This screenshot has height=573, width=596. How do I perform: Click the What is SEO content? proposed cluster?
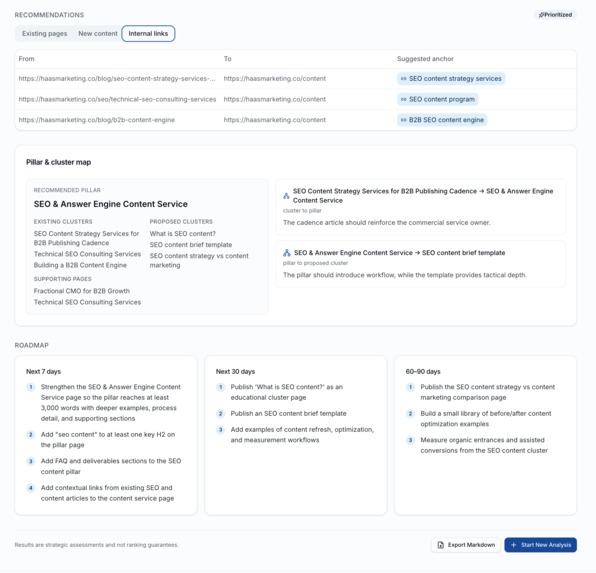182,234
